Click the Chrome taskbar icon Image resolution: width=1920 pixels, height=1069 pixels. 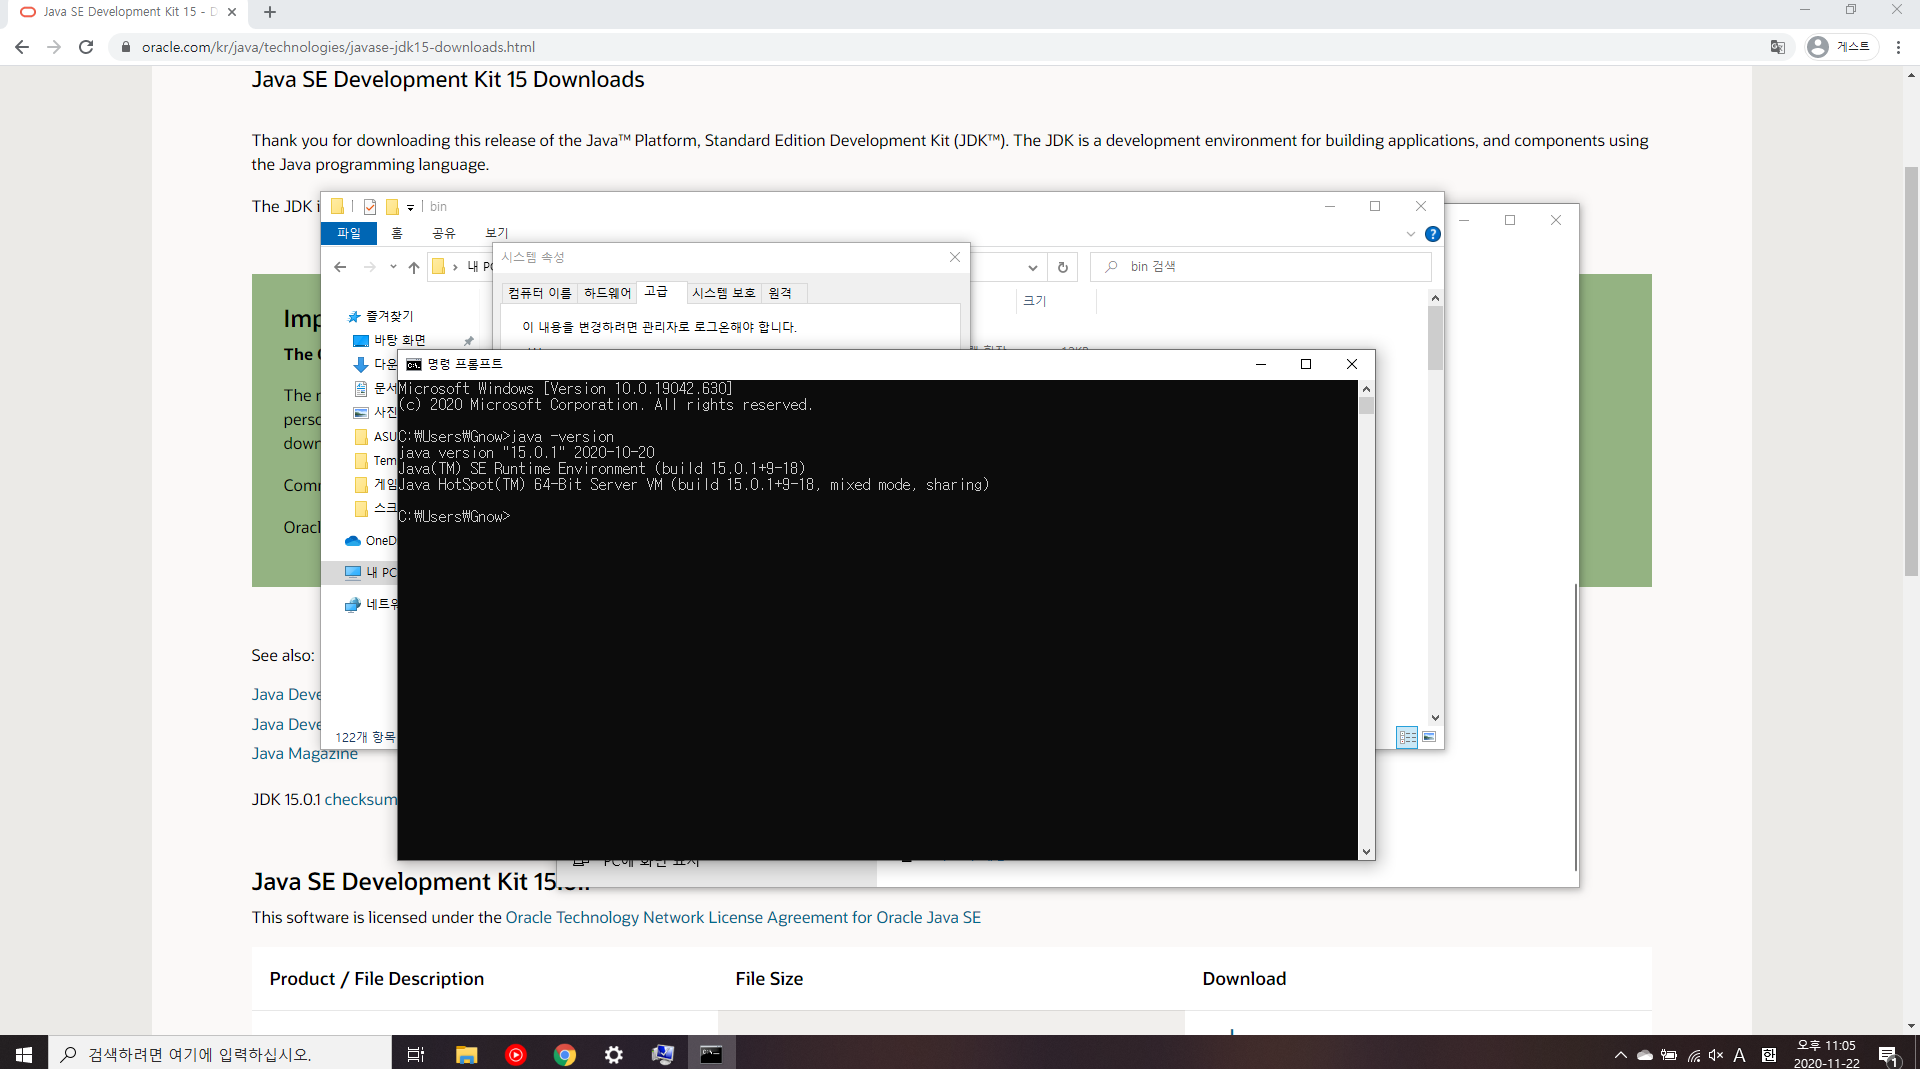[565, 1054]
